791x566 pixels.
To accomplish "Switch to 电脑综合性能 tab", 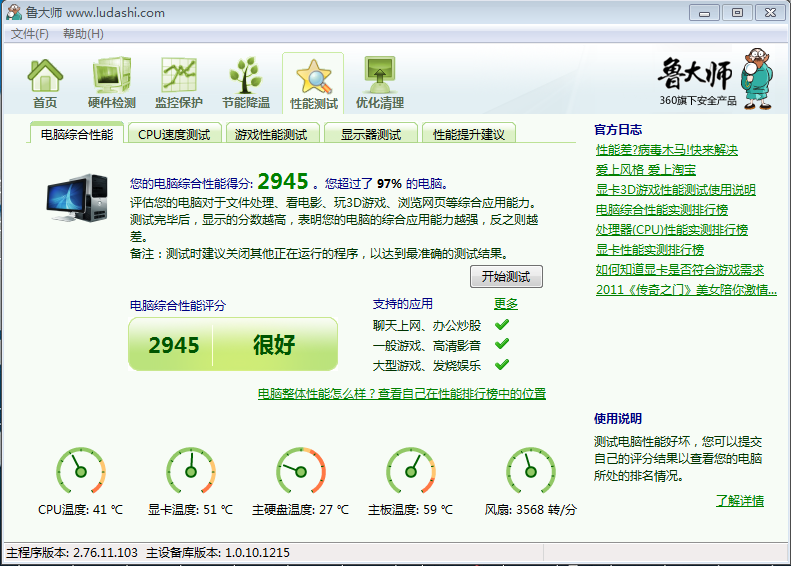I will (x=77, y=134).
